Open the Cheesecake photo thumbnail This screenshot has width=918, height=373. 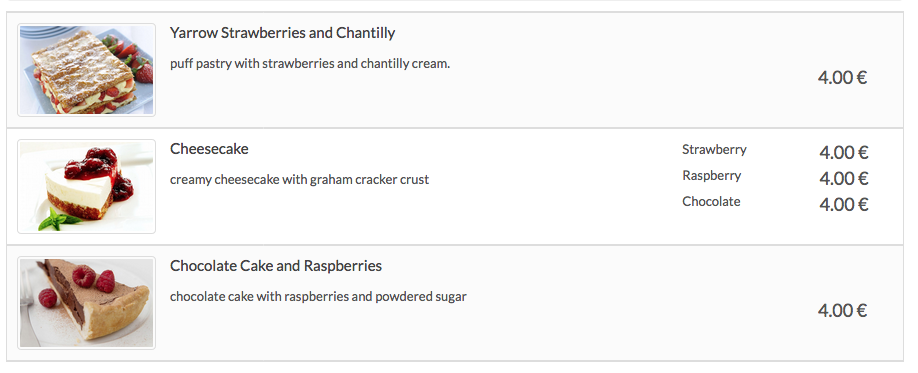coord(87,186)
